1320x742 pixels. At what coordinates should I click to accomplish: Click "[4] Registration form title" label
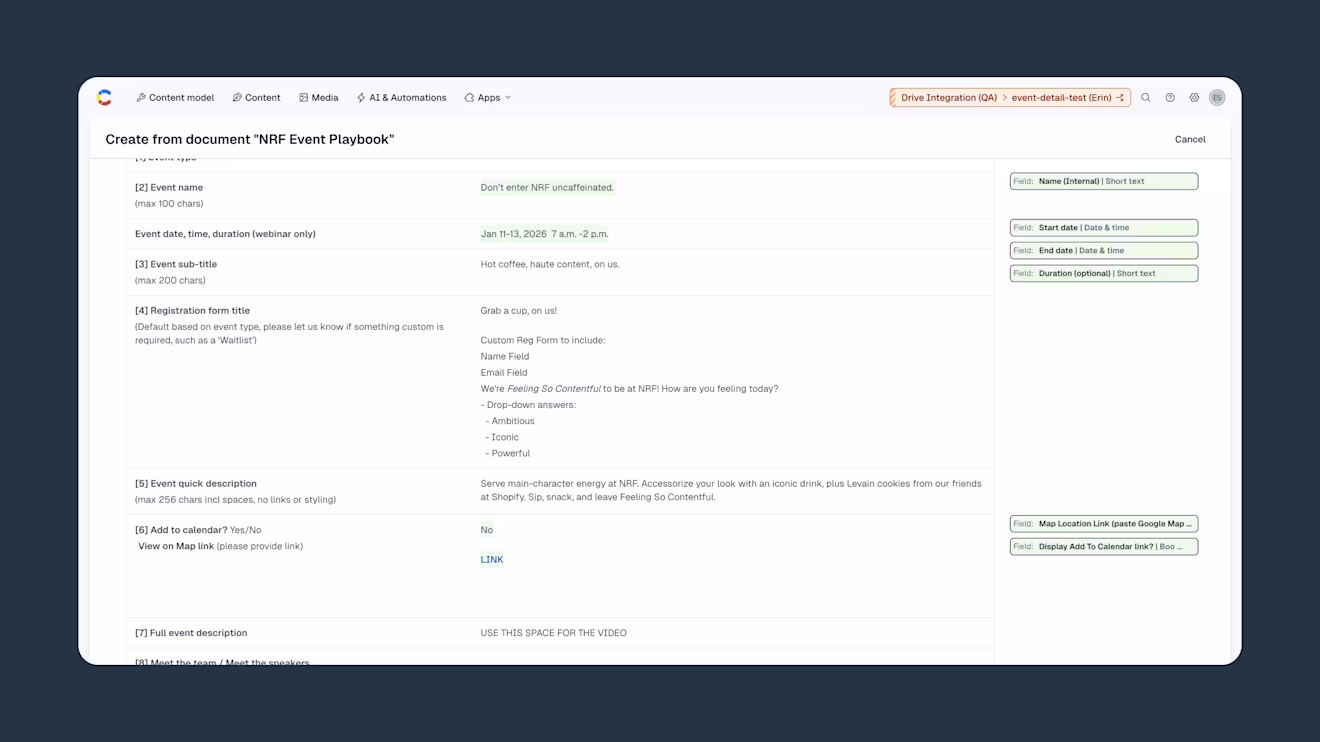click(193, 310)
